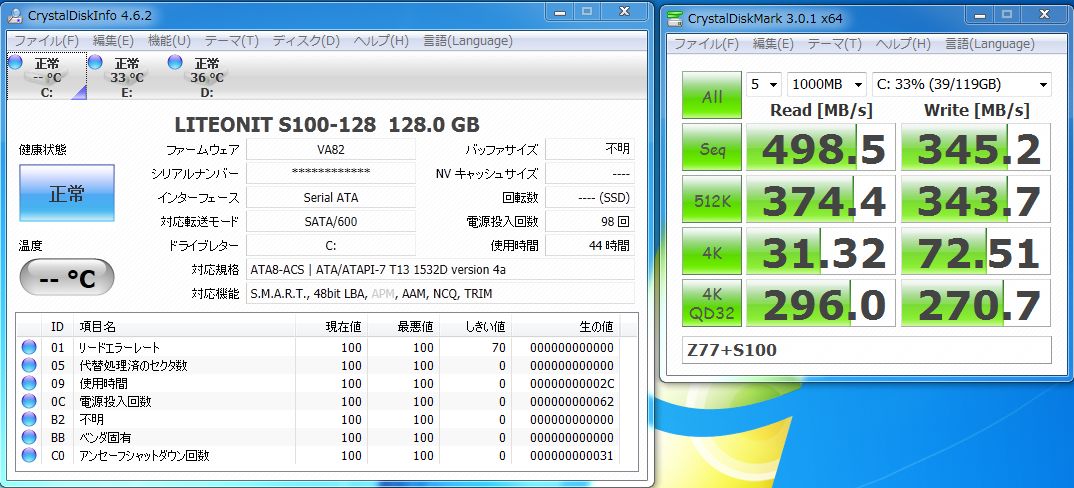Click the drive letter C: value field
The height and width of the screenshot is (488, 1074).
tap(331, 245)
